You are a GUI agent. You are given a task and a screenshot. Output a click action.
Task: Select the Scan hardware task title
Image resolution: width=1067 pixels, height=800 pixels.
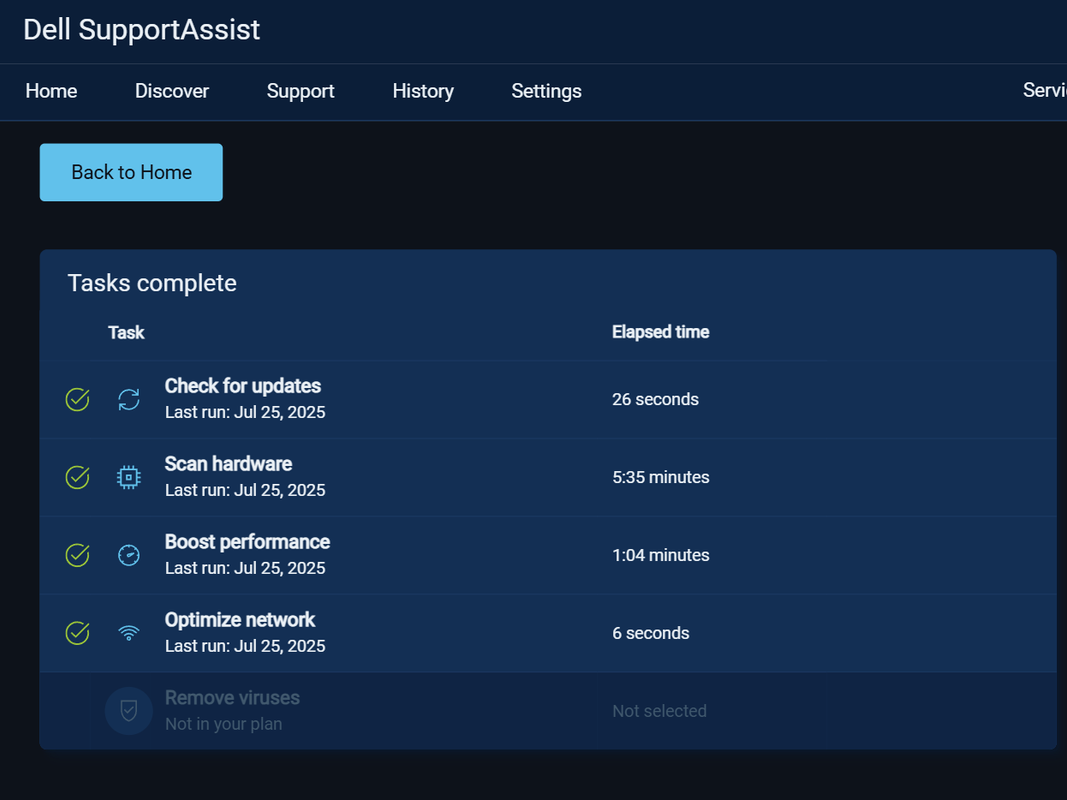point(228,464)
